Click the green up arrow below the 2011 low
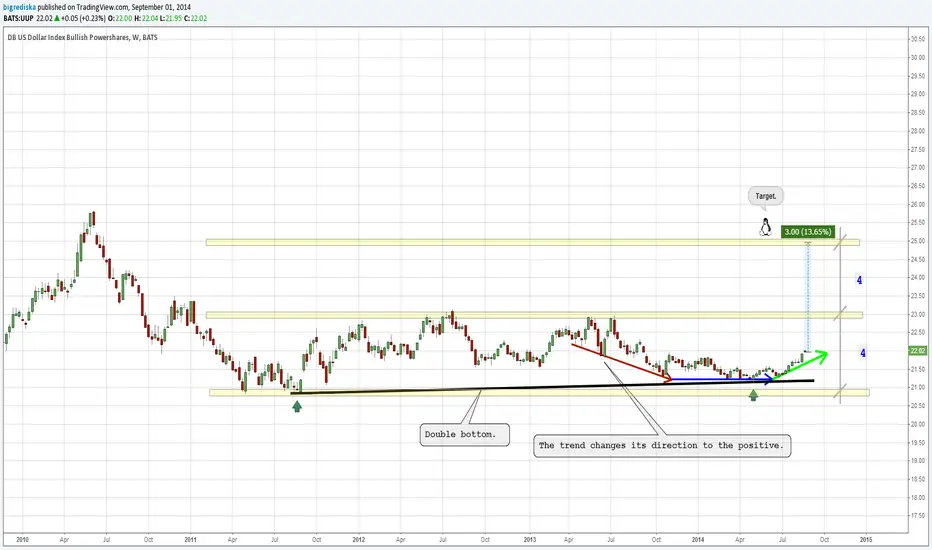This screenshot has height=550, width=932. coord(297,406)
